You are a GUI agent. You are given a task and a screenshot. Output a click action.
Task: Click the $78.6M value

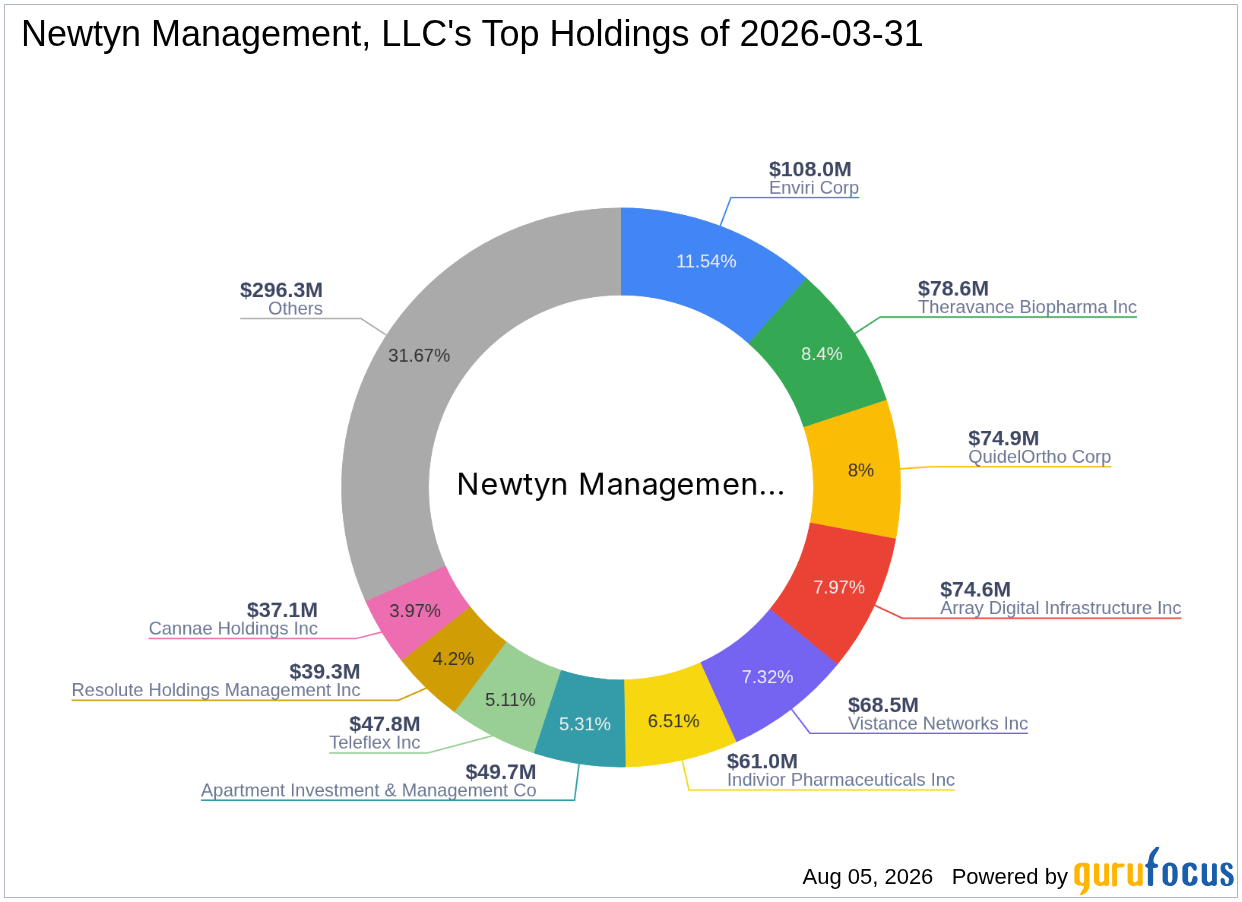[953, 288]
